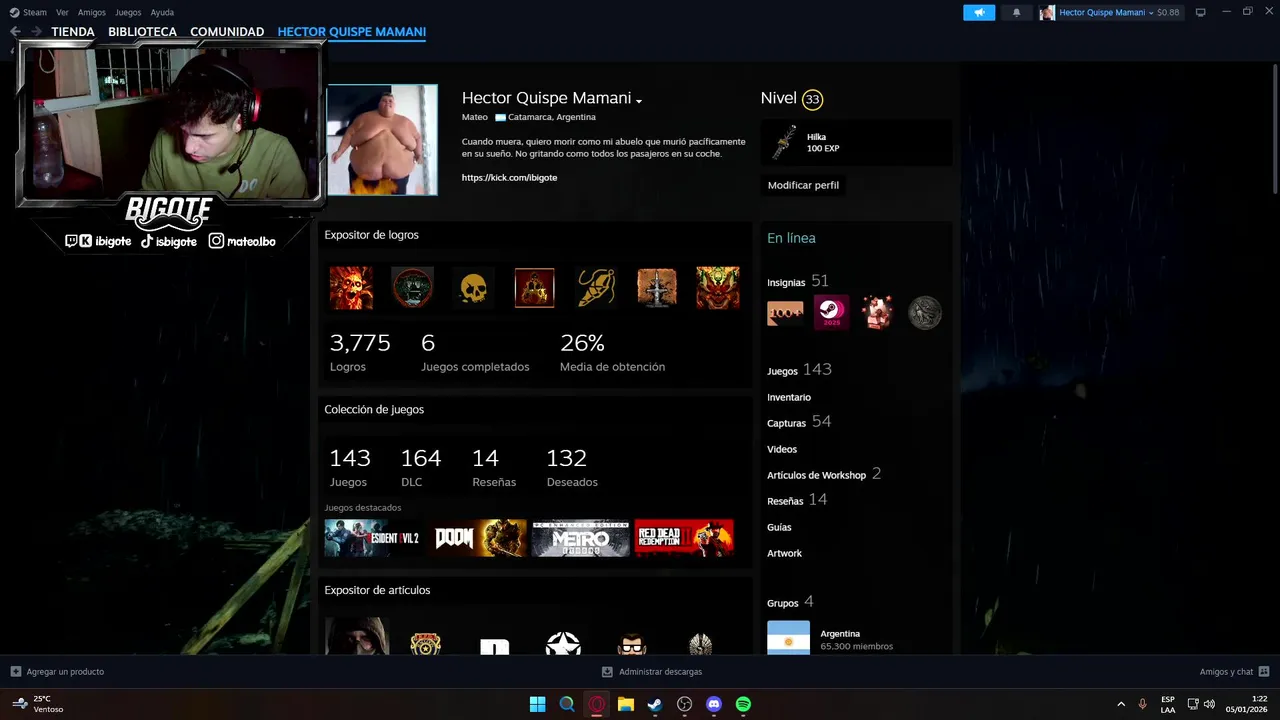
Task: Click the orange demon face achievement icon
Action: [x=718, y=288]
